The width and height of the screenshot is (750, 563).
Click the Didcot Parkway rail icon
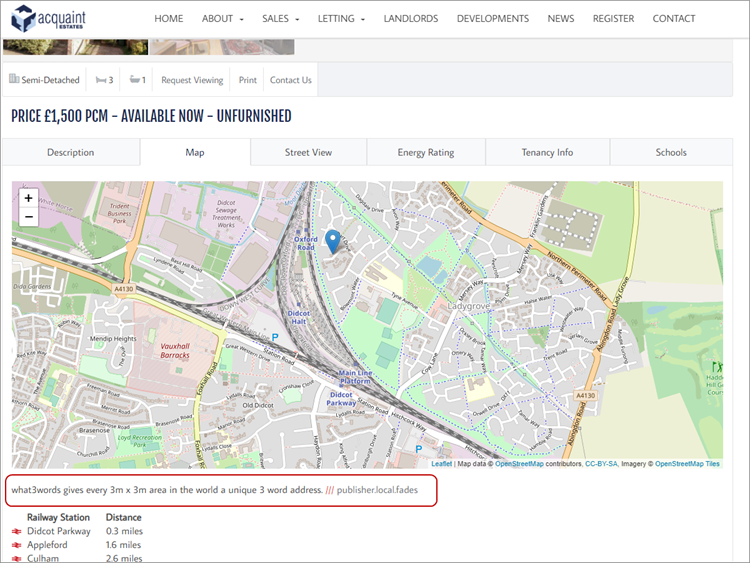click(17, 532)
